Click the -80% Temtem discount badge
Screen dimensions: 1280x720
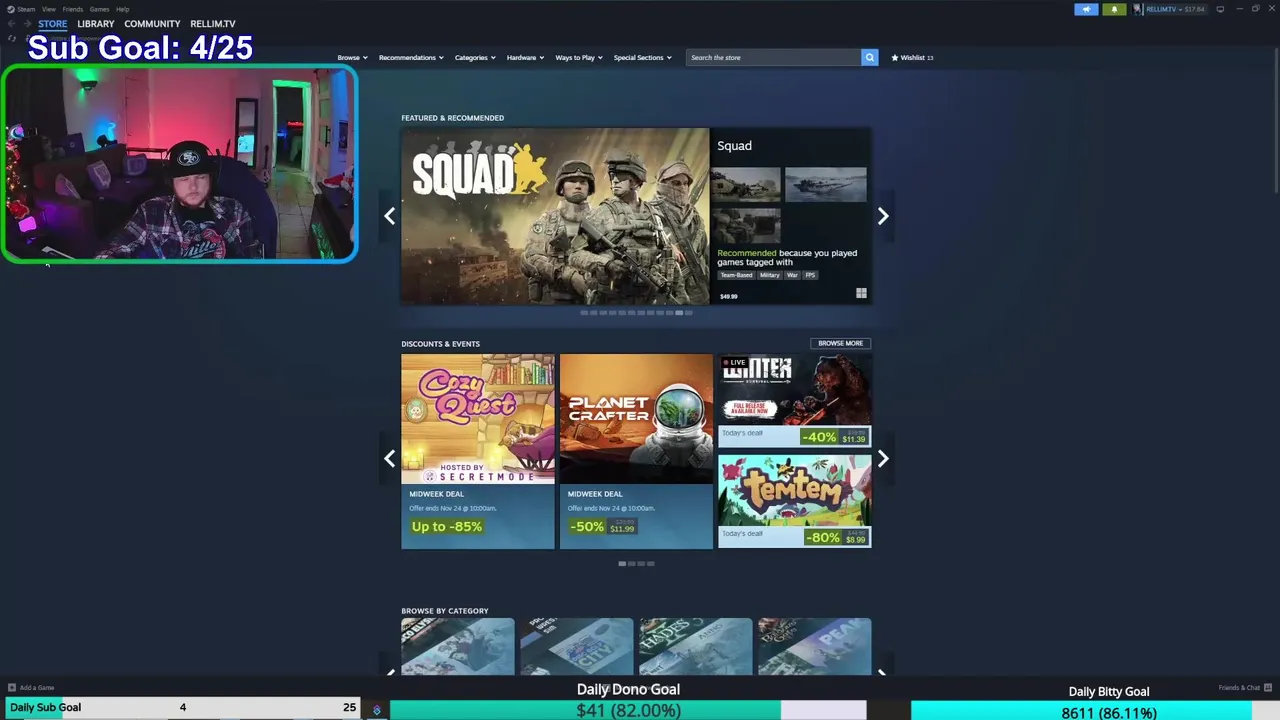coord(825,537)
